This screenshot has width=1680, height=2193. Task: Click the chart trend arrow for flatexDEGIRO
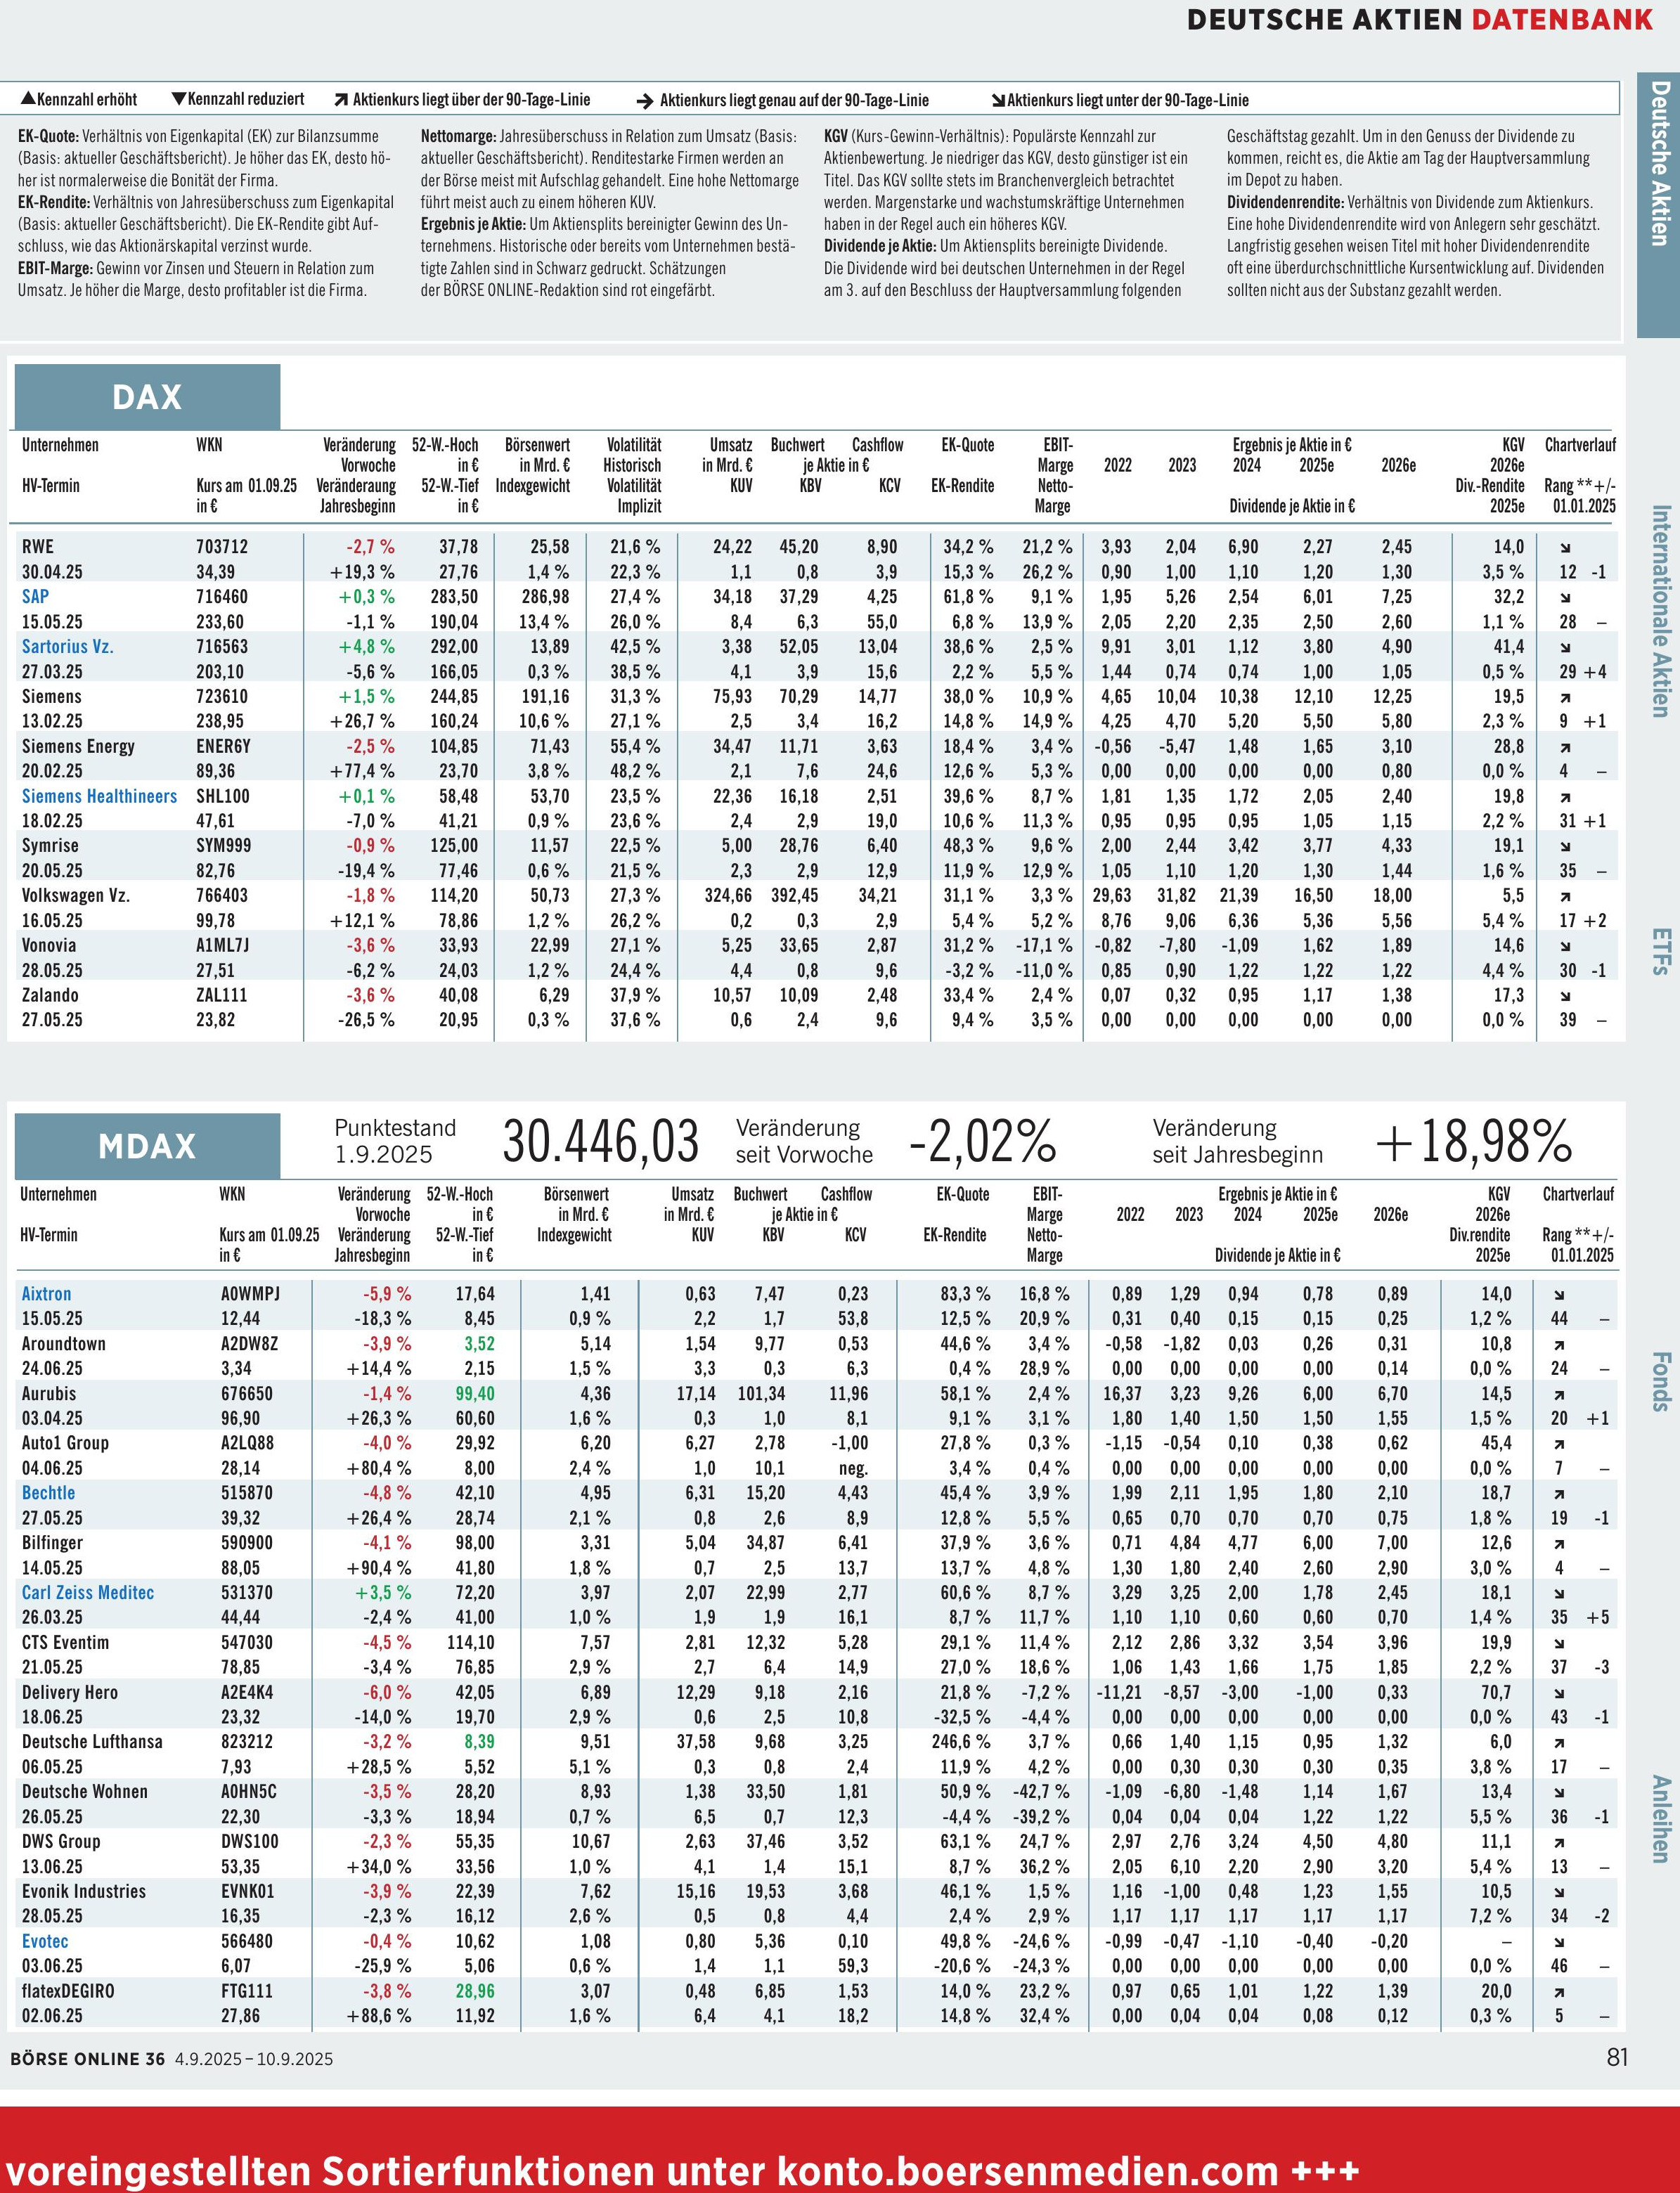(1559, 1992)
